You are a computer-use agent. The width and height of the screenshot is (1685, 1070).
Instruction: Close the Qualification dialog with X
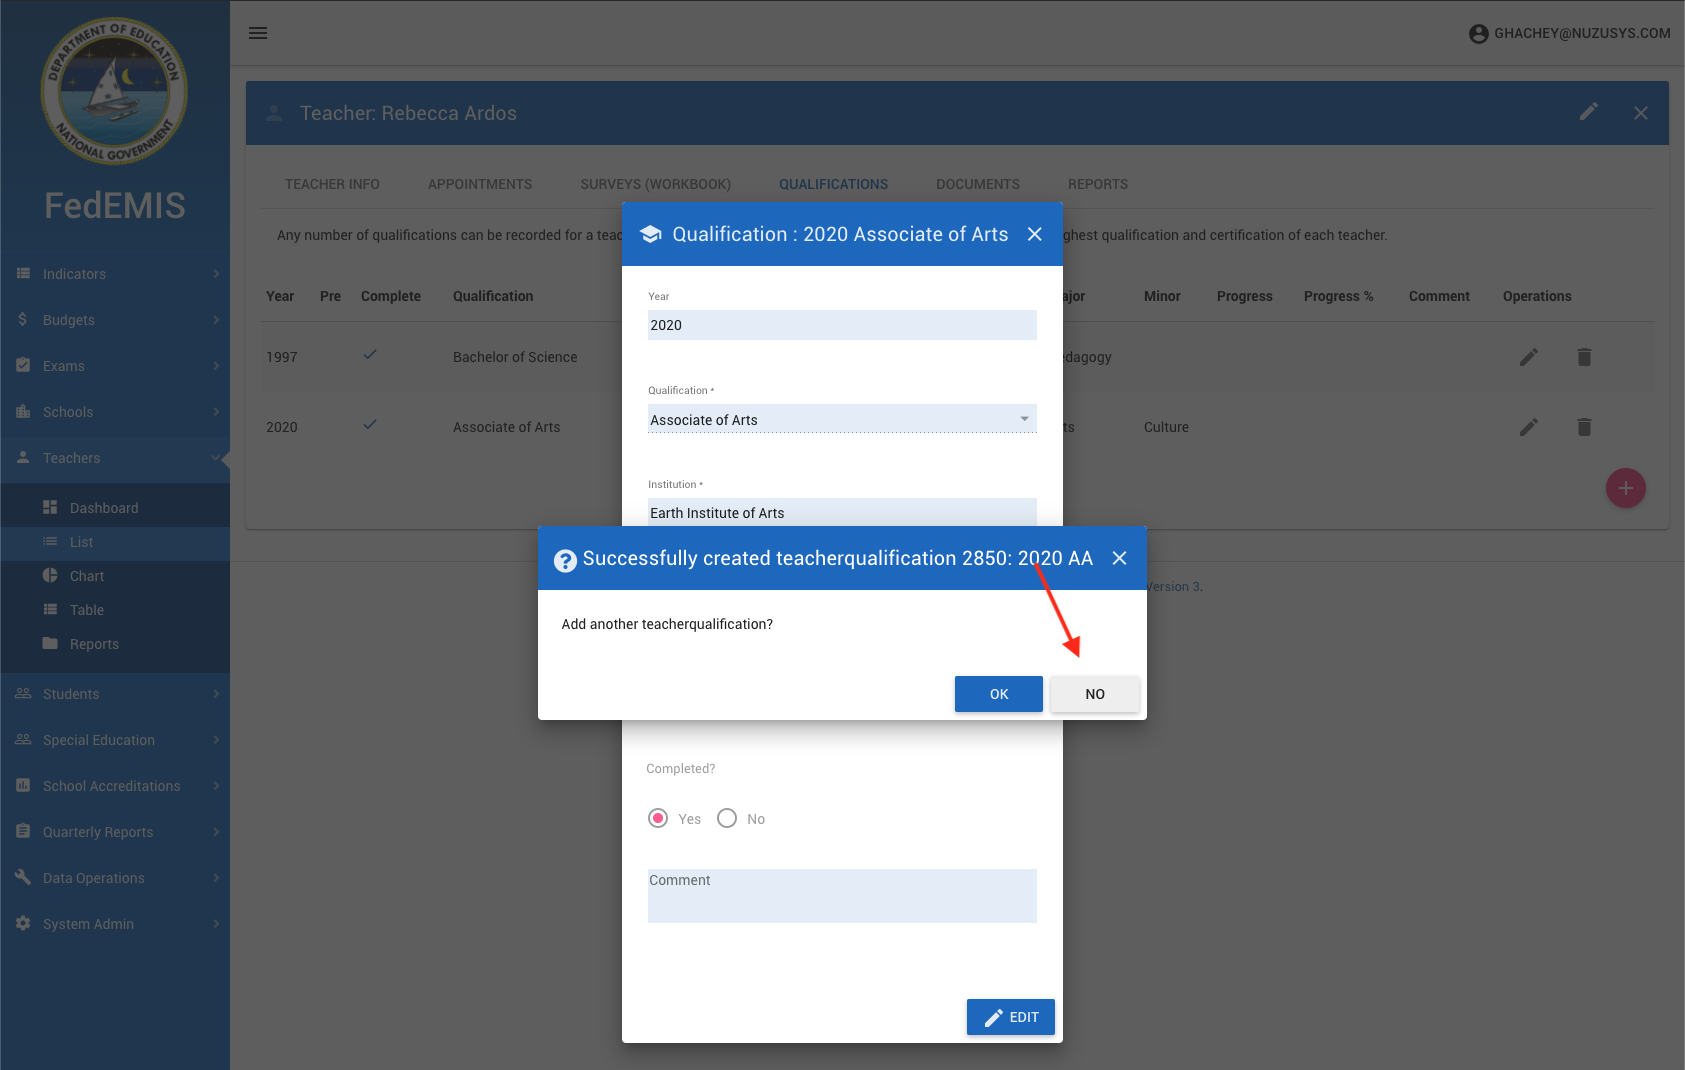[1035, 234]
